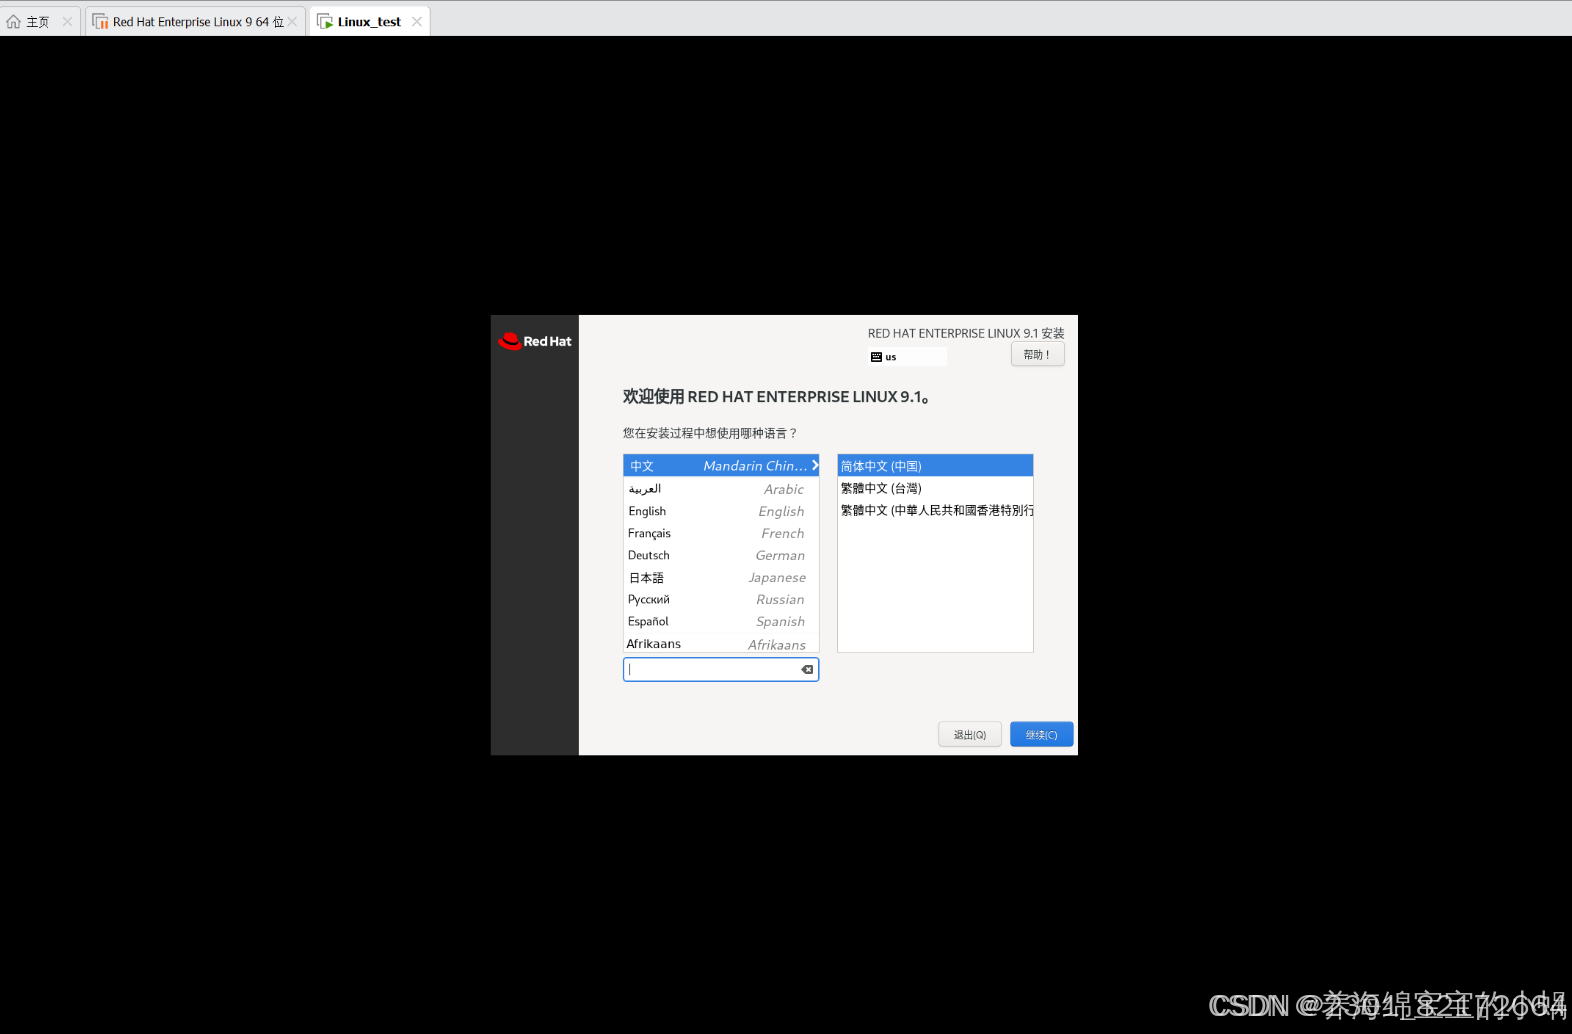The height and width of the screenshot is (1034, 1572).
Task: Expand the arrow on the 中文 row
Action: 815,466
